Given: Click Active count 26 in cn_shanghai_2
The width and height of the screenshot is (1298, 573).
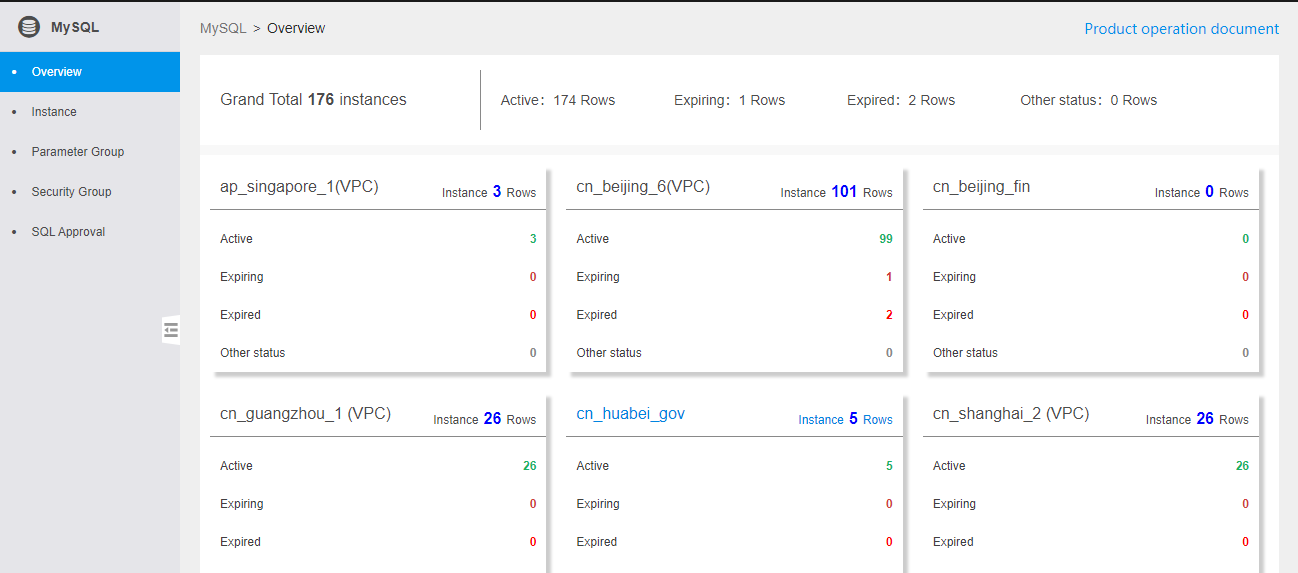Looking at the screenshot, I should (1242, 466).
